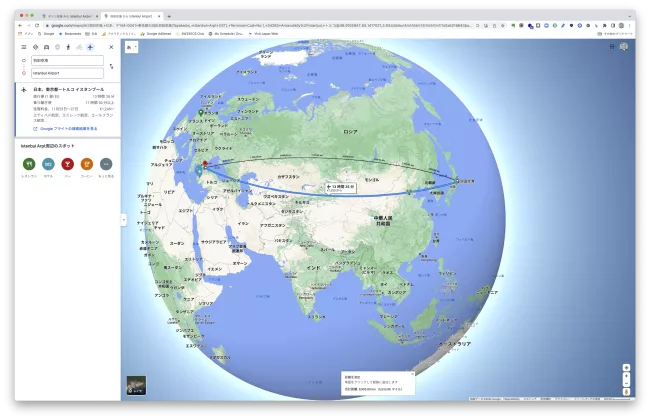The width and height of the screenshot is (650, 420).
Task: Open the map language dropdown
Action: (131, 46)
